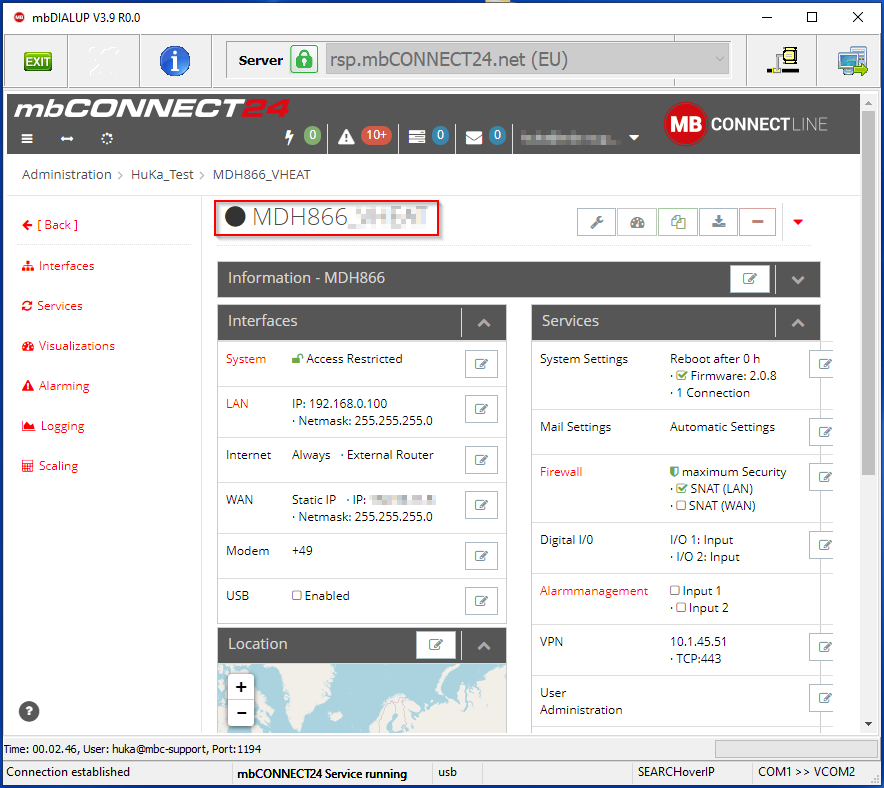Viewport: 884px width, 788px height.
Task: Zoom out on the location map
Action: [241, 713]
